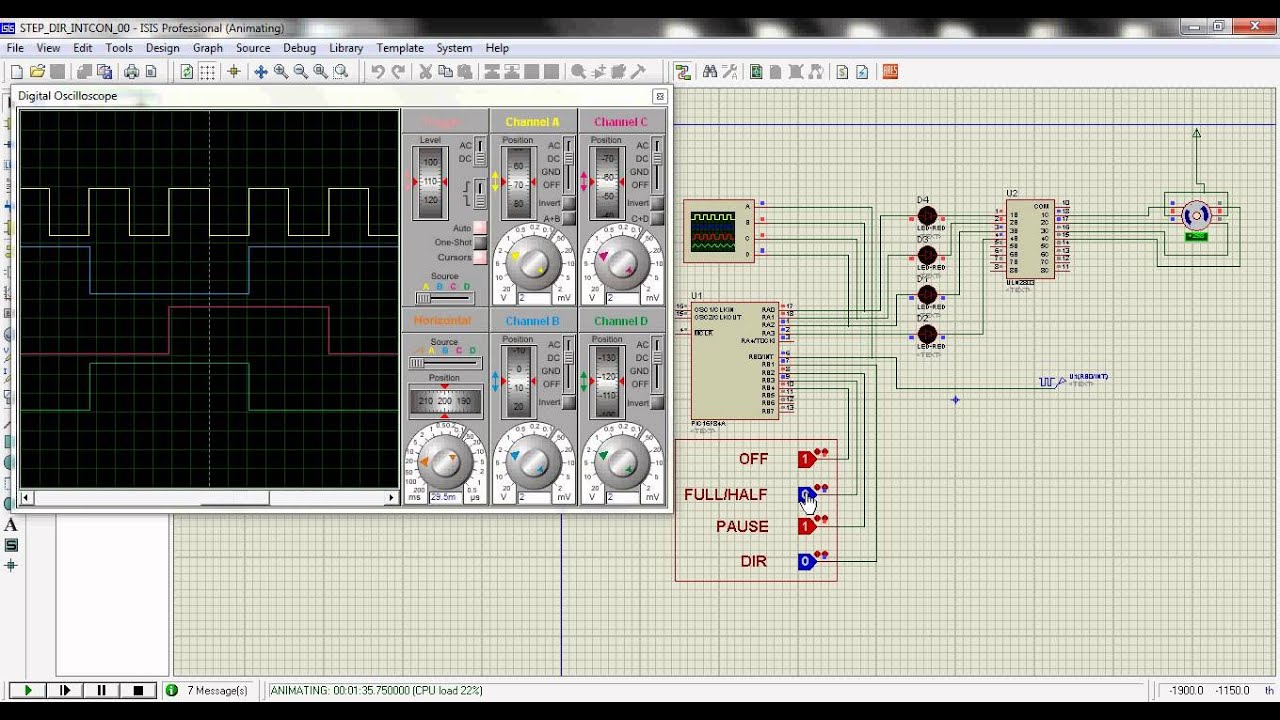Click the Print icon in toolbar
The width and height of the screenshot is (1280, 720).
(131, 71)
